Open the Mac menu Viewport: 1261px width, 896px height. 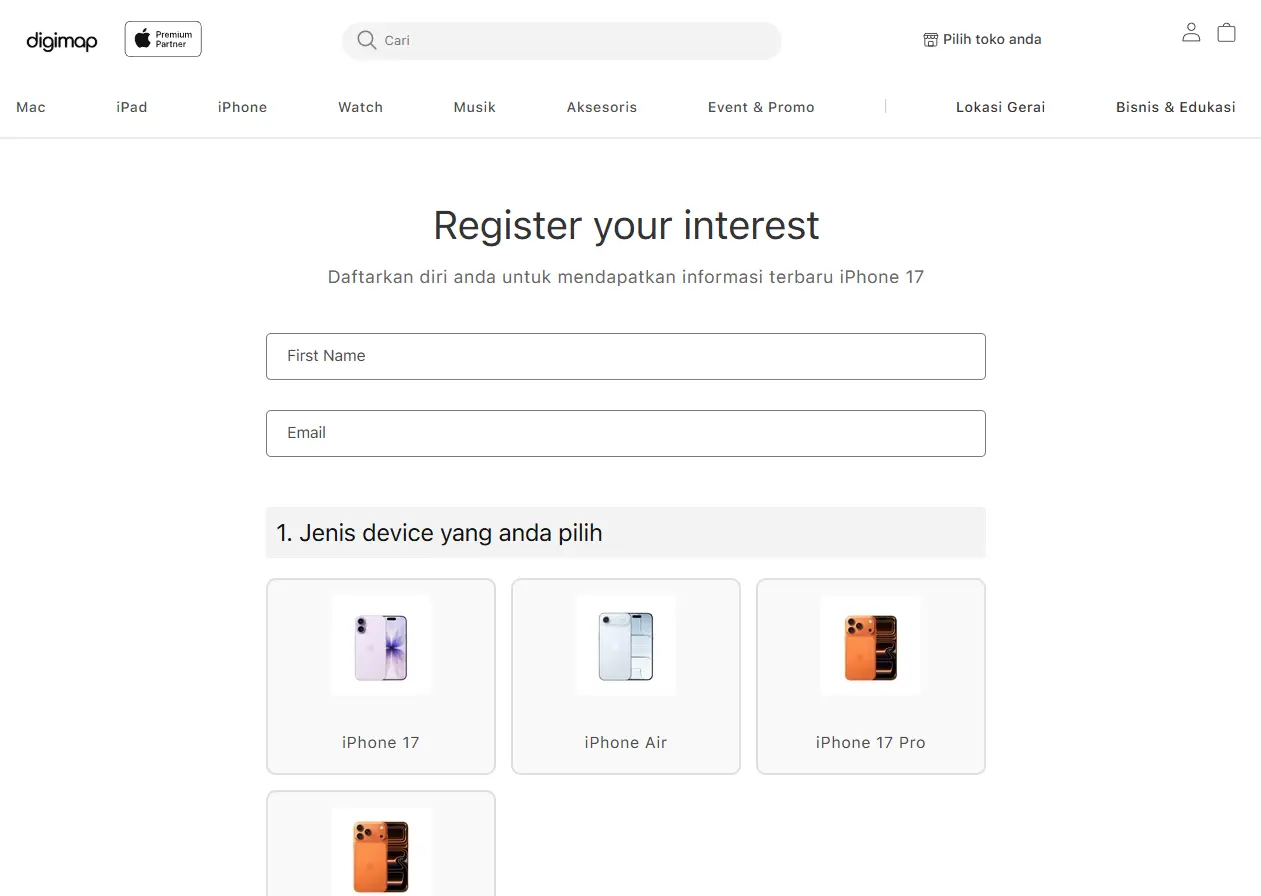pos(31,107)
